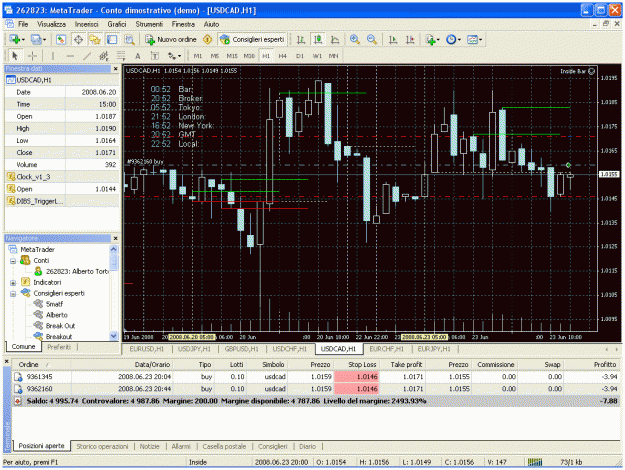Select the crosshair tool
This screenshot has width=625, height=470.
[x=32, y=56]
